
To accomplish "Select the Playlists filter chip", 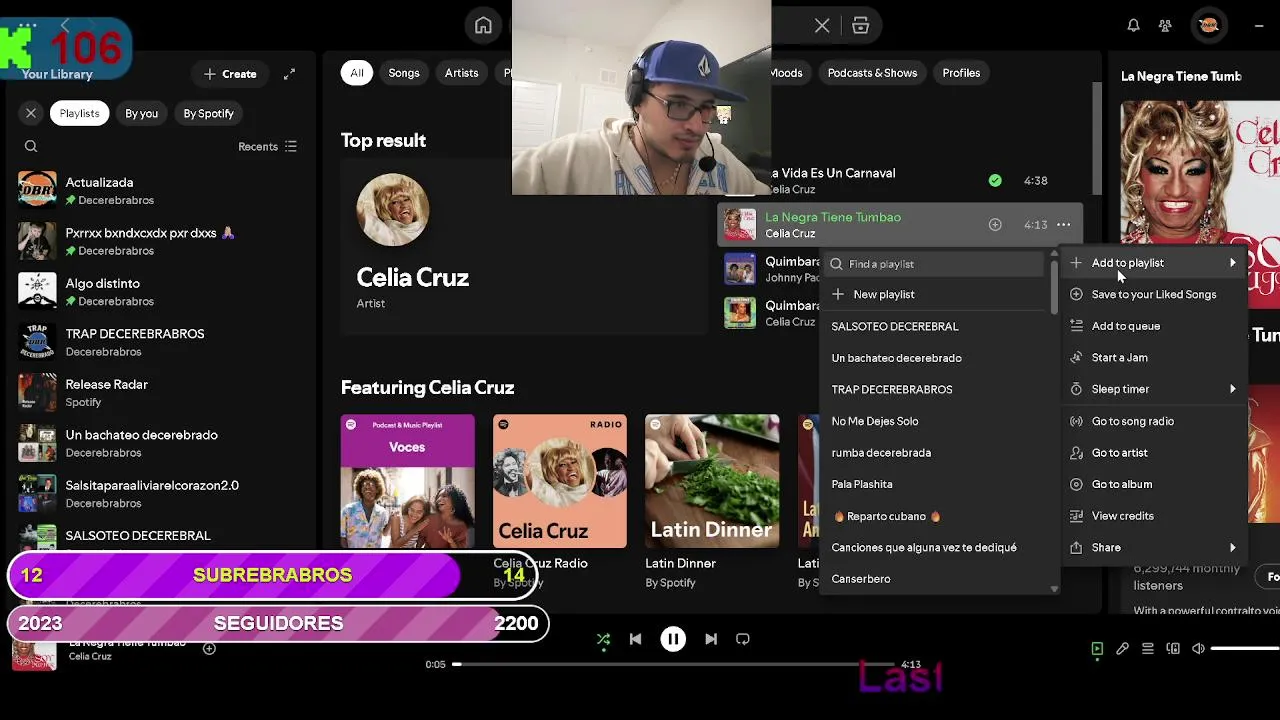I will 79,113.
